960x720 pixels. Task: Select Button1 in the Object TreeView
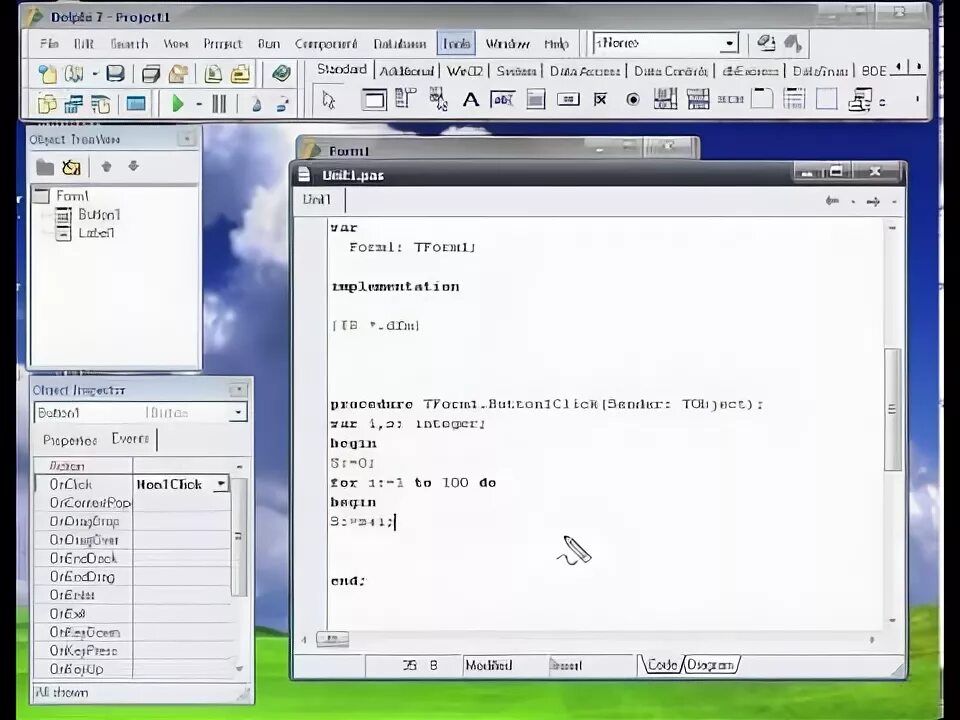[x=99, y=214]
